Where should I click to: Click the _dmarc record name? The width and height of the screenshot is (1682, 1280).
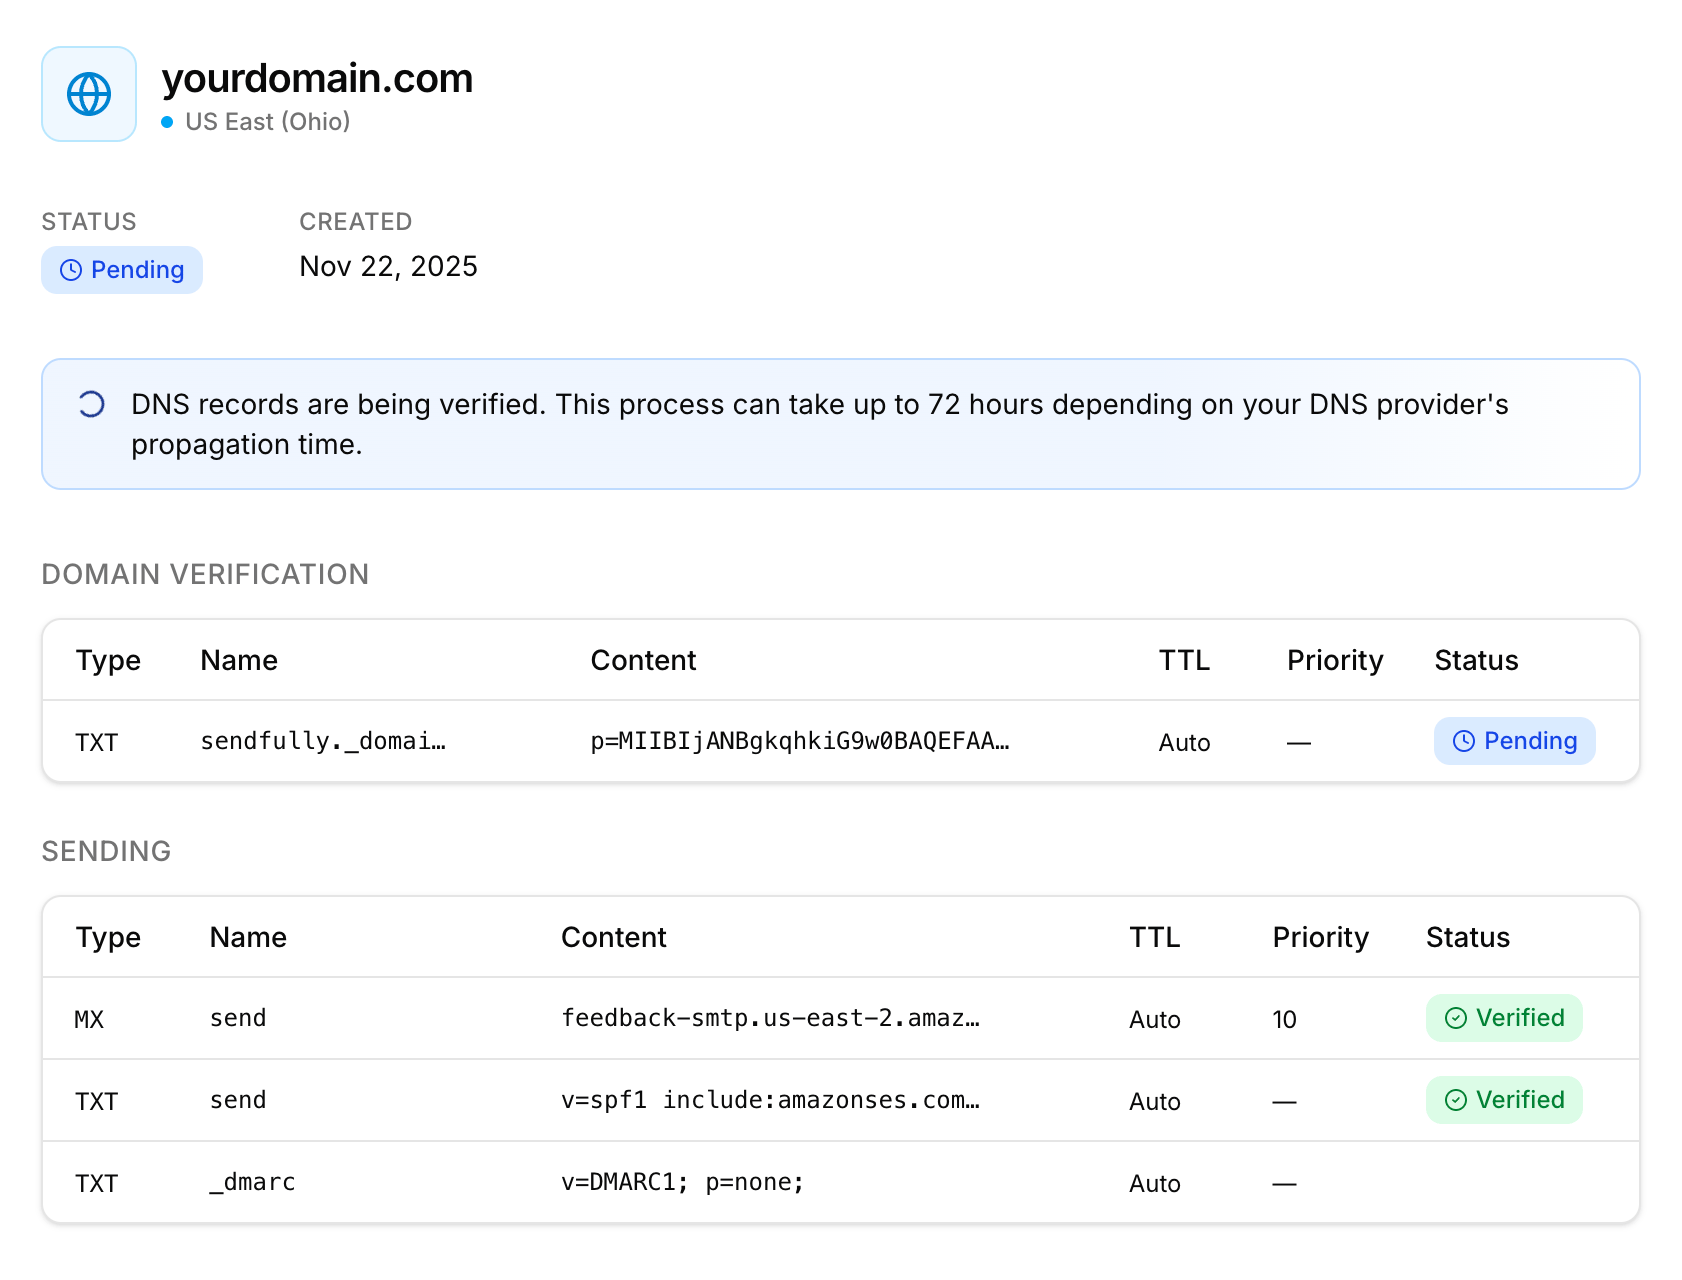[x=252, y=1182]
